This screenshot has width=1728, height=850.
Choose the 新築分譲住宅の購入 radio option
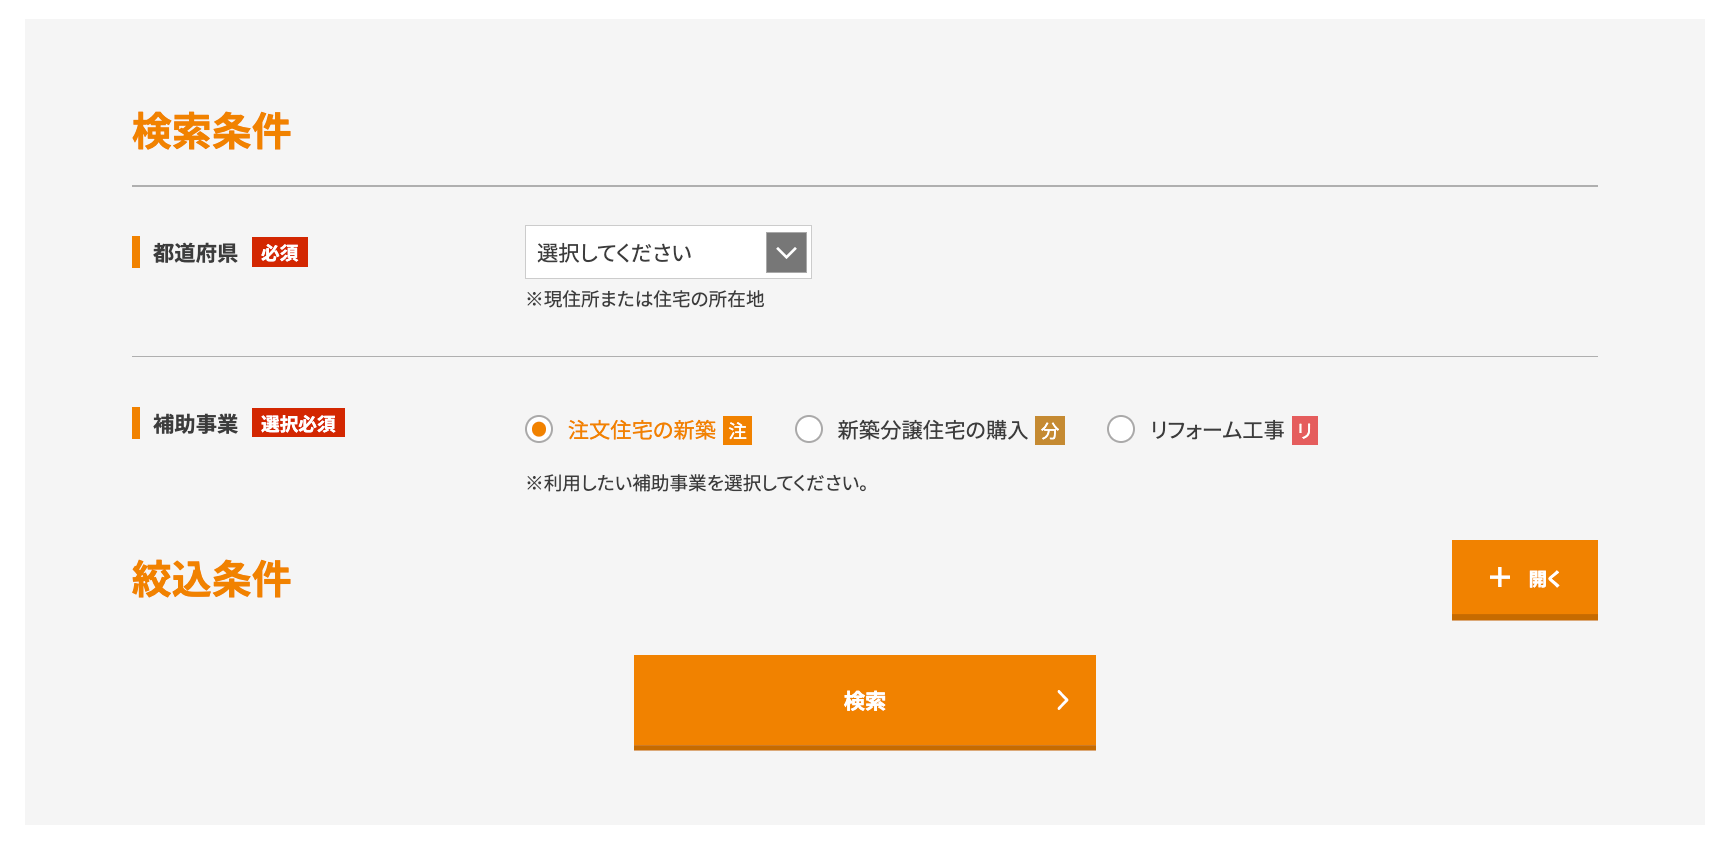(x=809, y=429)
